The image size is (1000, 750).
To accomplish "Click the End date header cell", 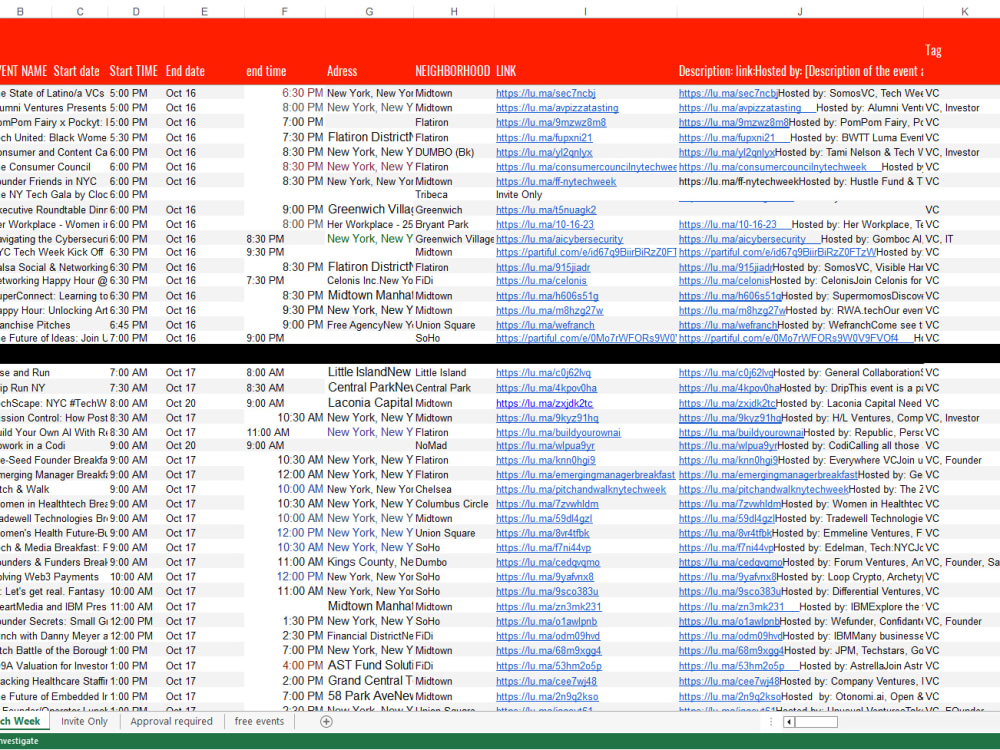I will click(185, 71).
